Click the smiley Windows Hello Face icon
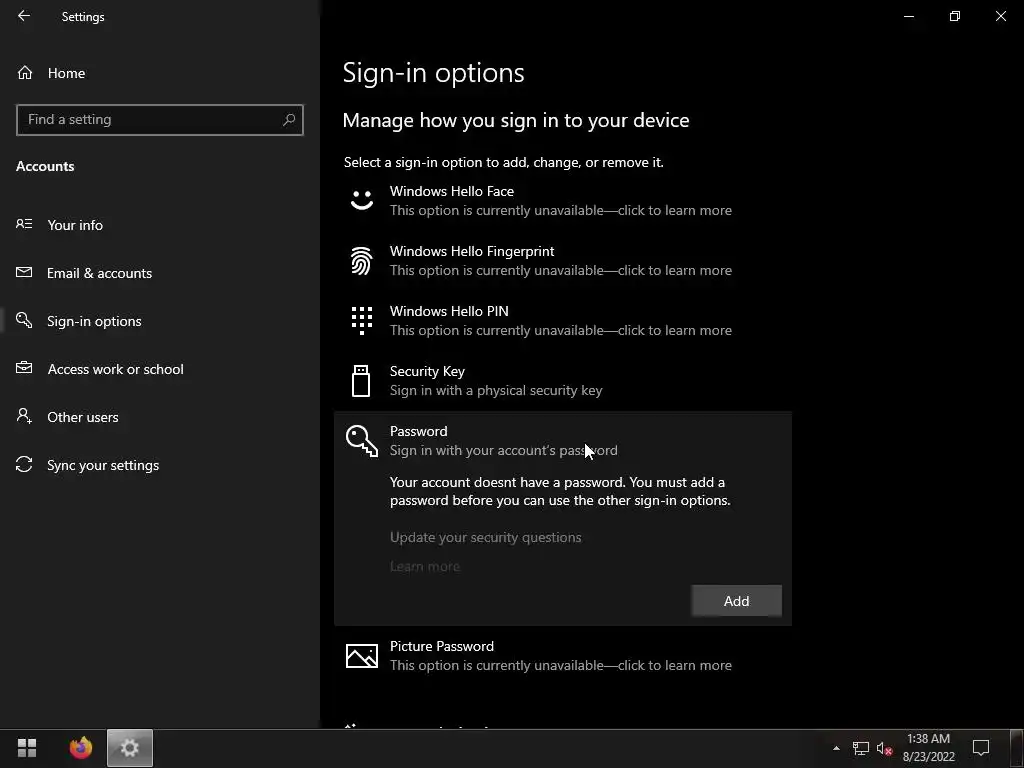 362,200
